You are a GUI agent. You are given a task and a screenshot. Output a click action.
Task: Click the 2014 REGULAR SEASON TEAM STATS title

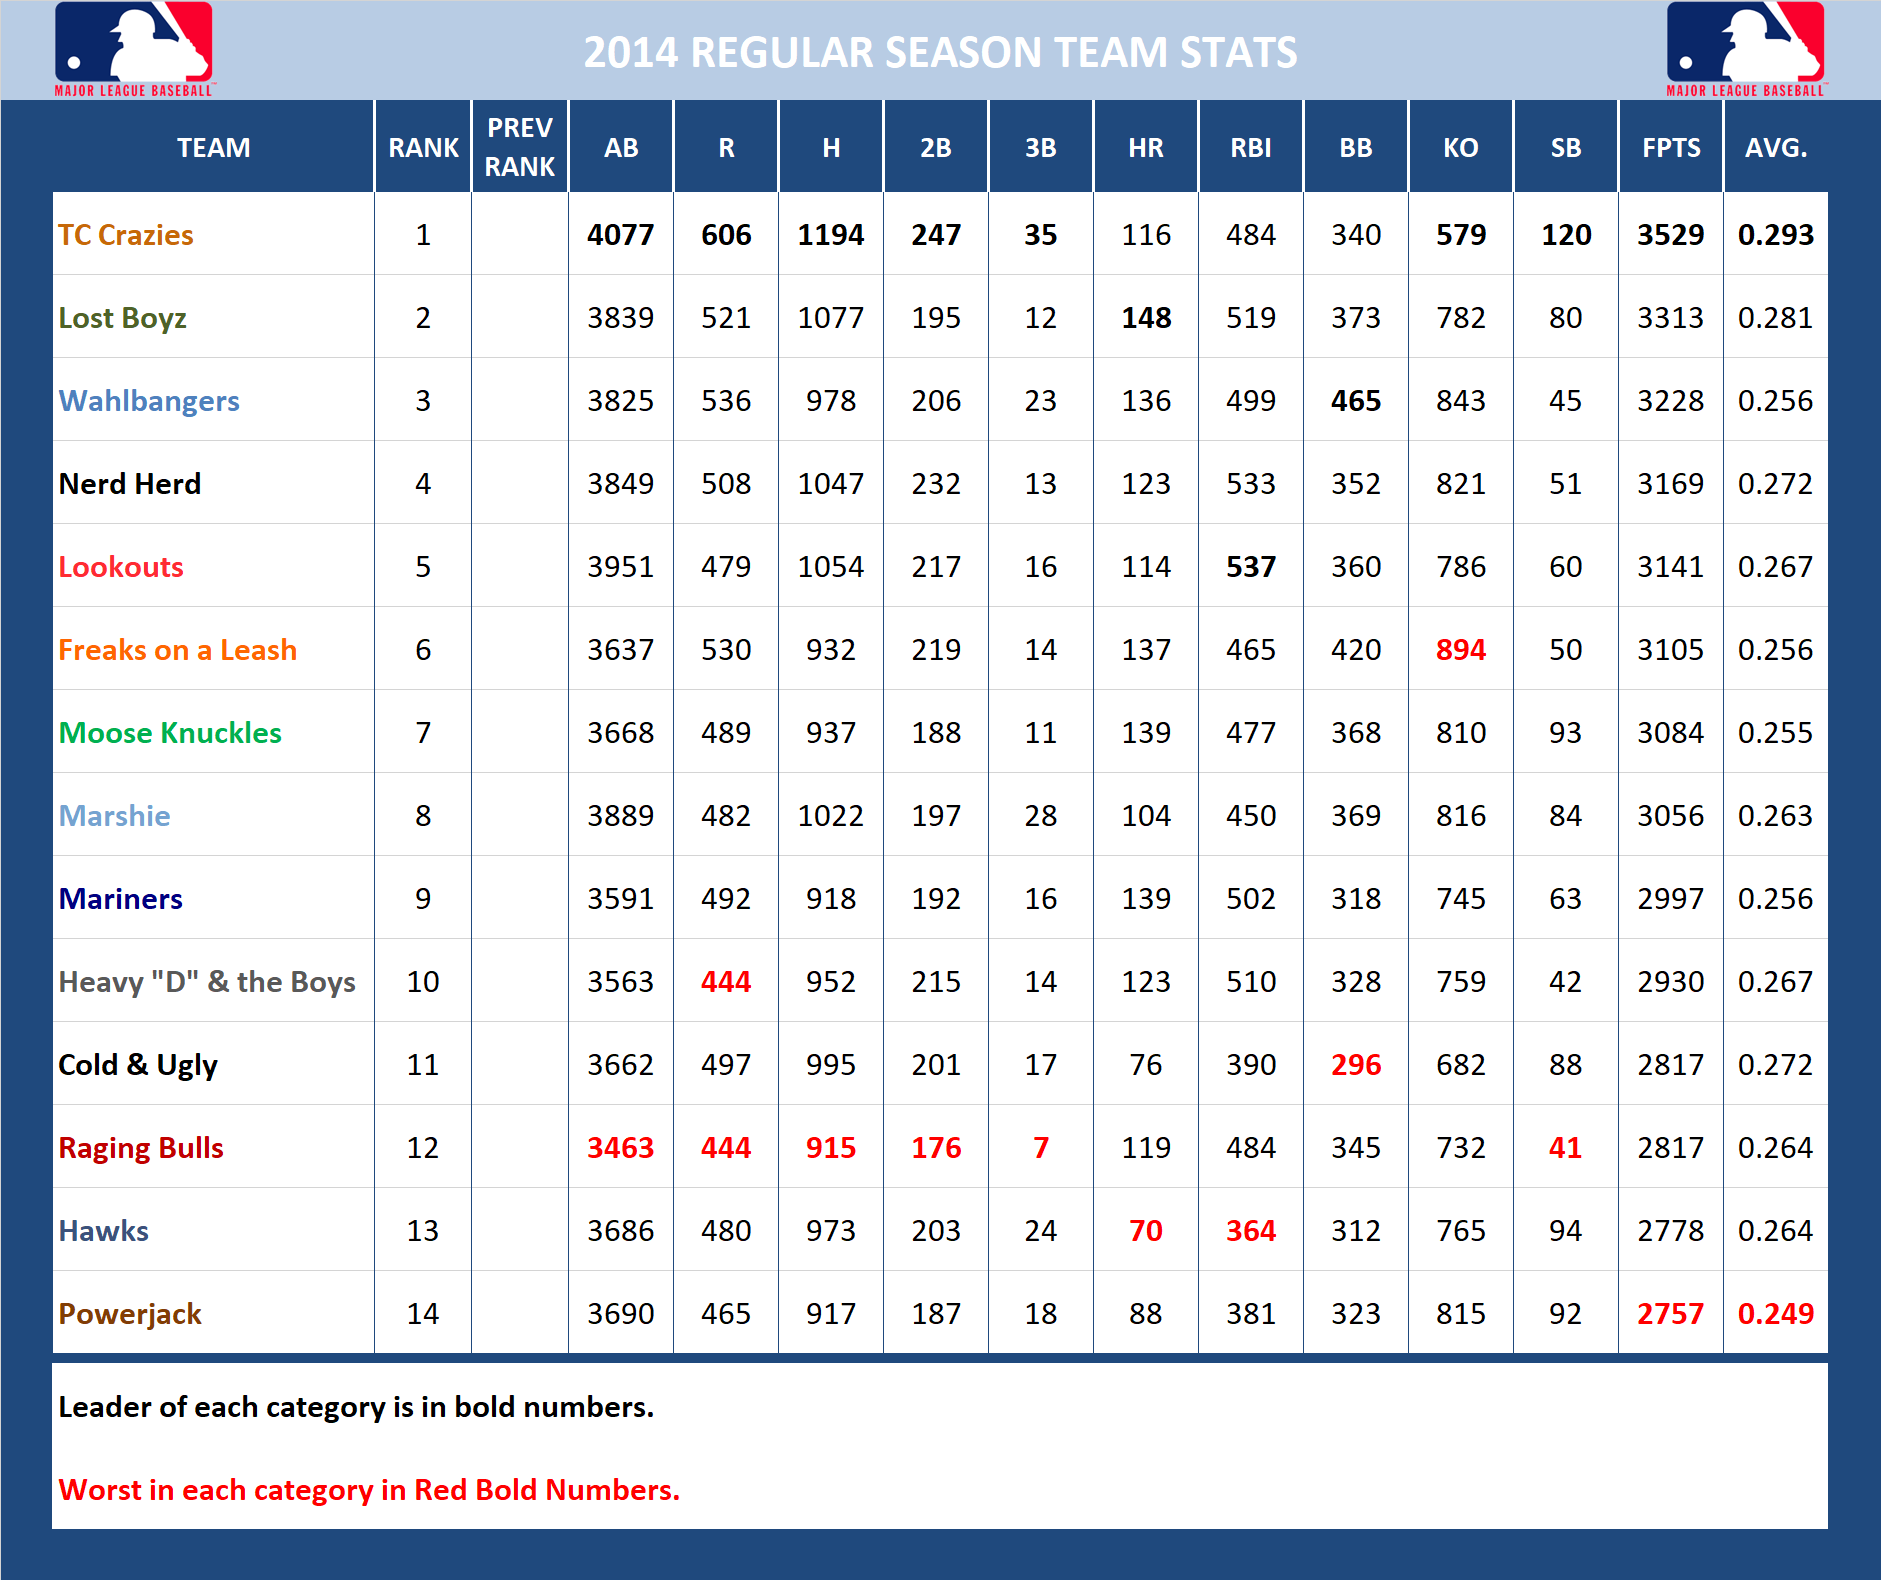pyautogui.click(x=940, y=50)
